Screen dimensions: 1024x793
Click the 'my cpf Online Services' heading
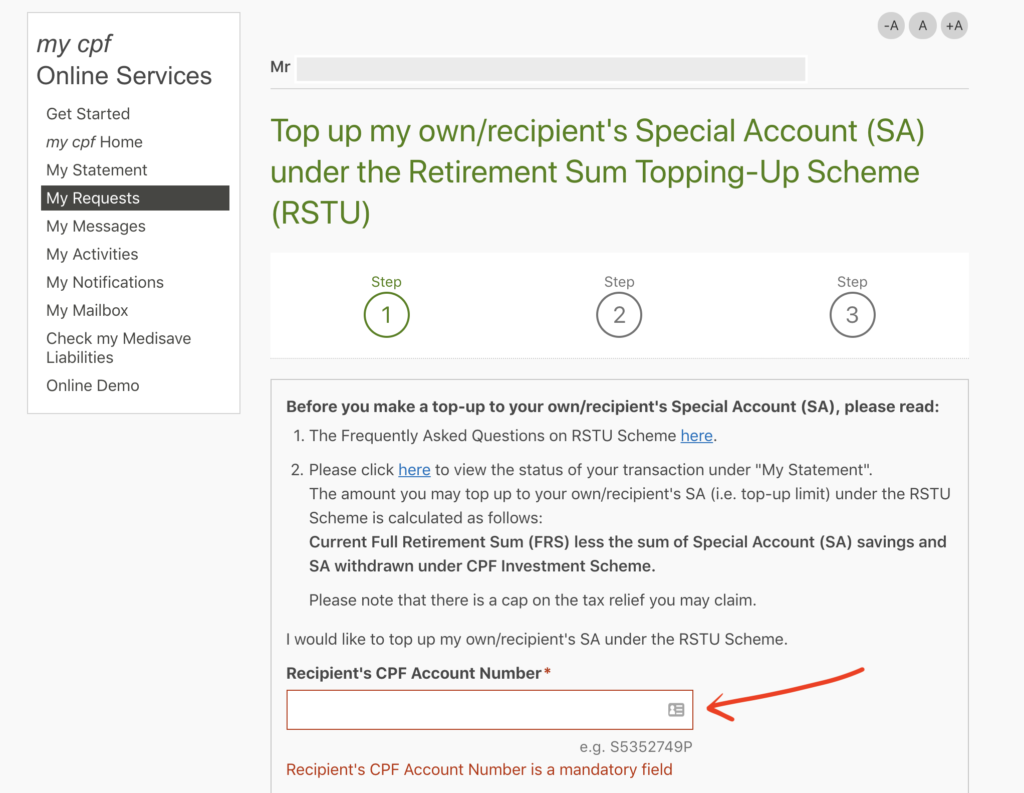point(124,59)
